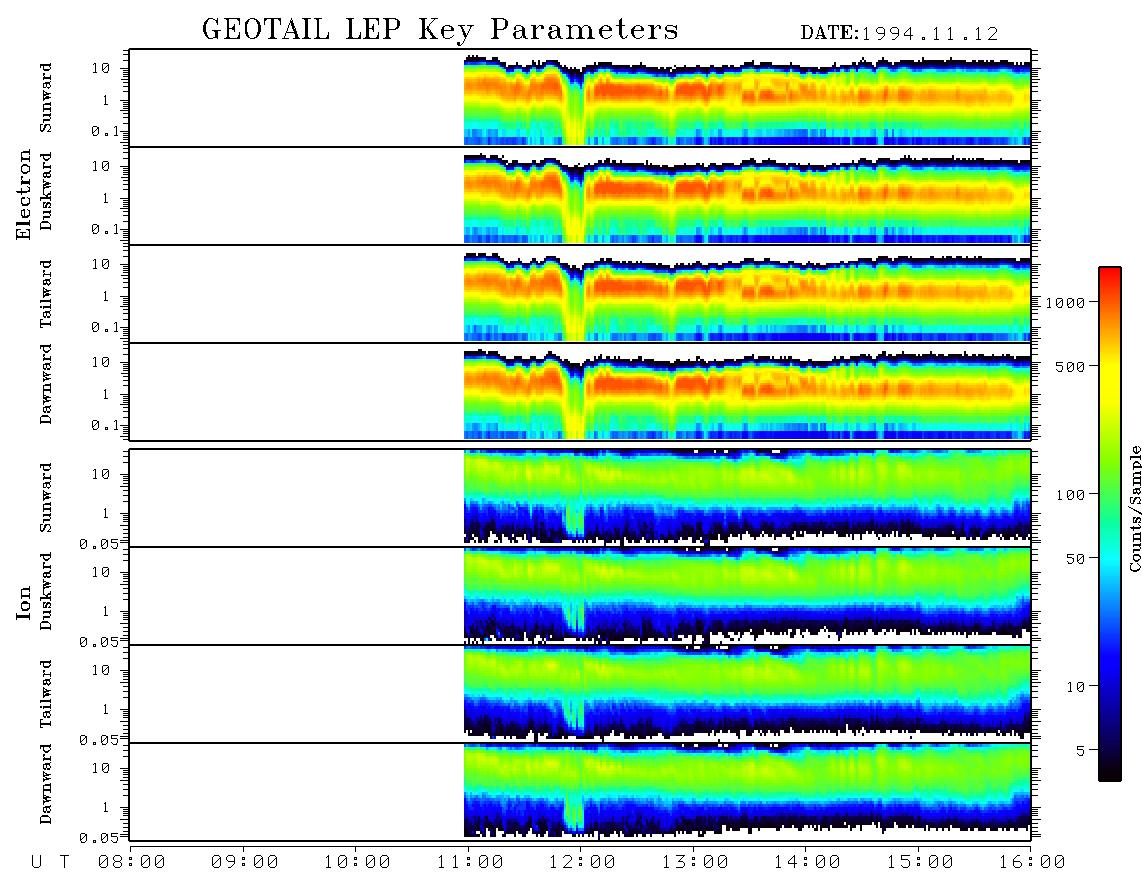The width and height of the screenshot is (1142, 880).
Task: Click the Electron Dawnward axis label
Action: click(45, 385)
